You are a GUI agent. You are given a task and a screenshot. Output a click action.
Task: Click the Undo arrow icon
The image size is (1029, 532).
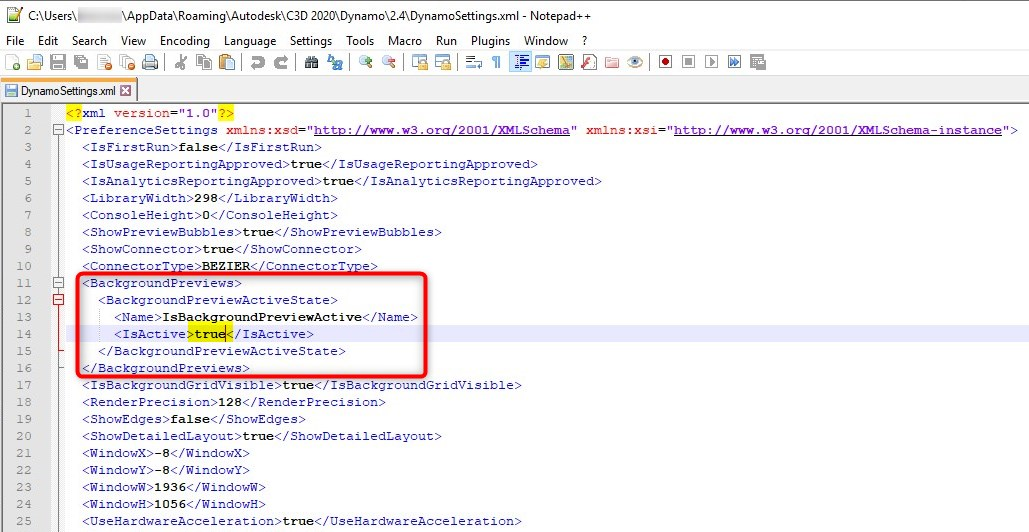pos(258,62)
